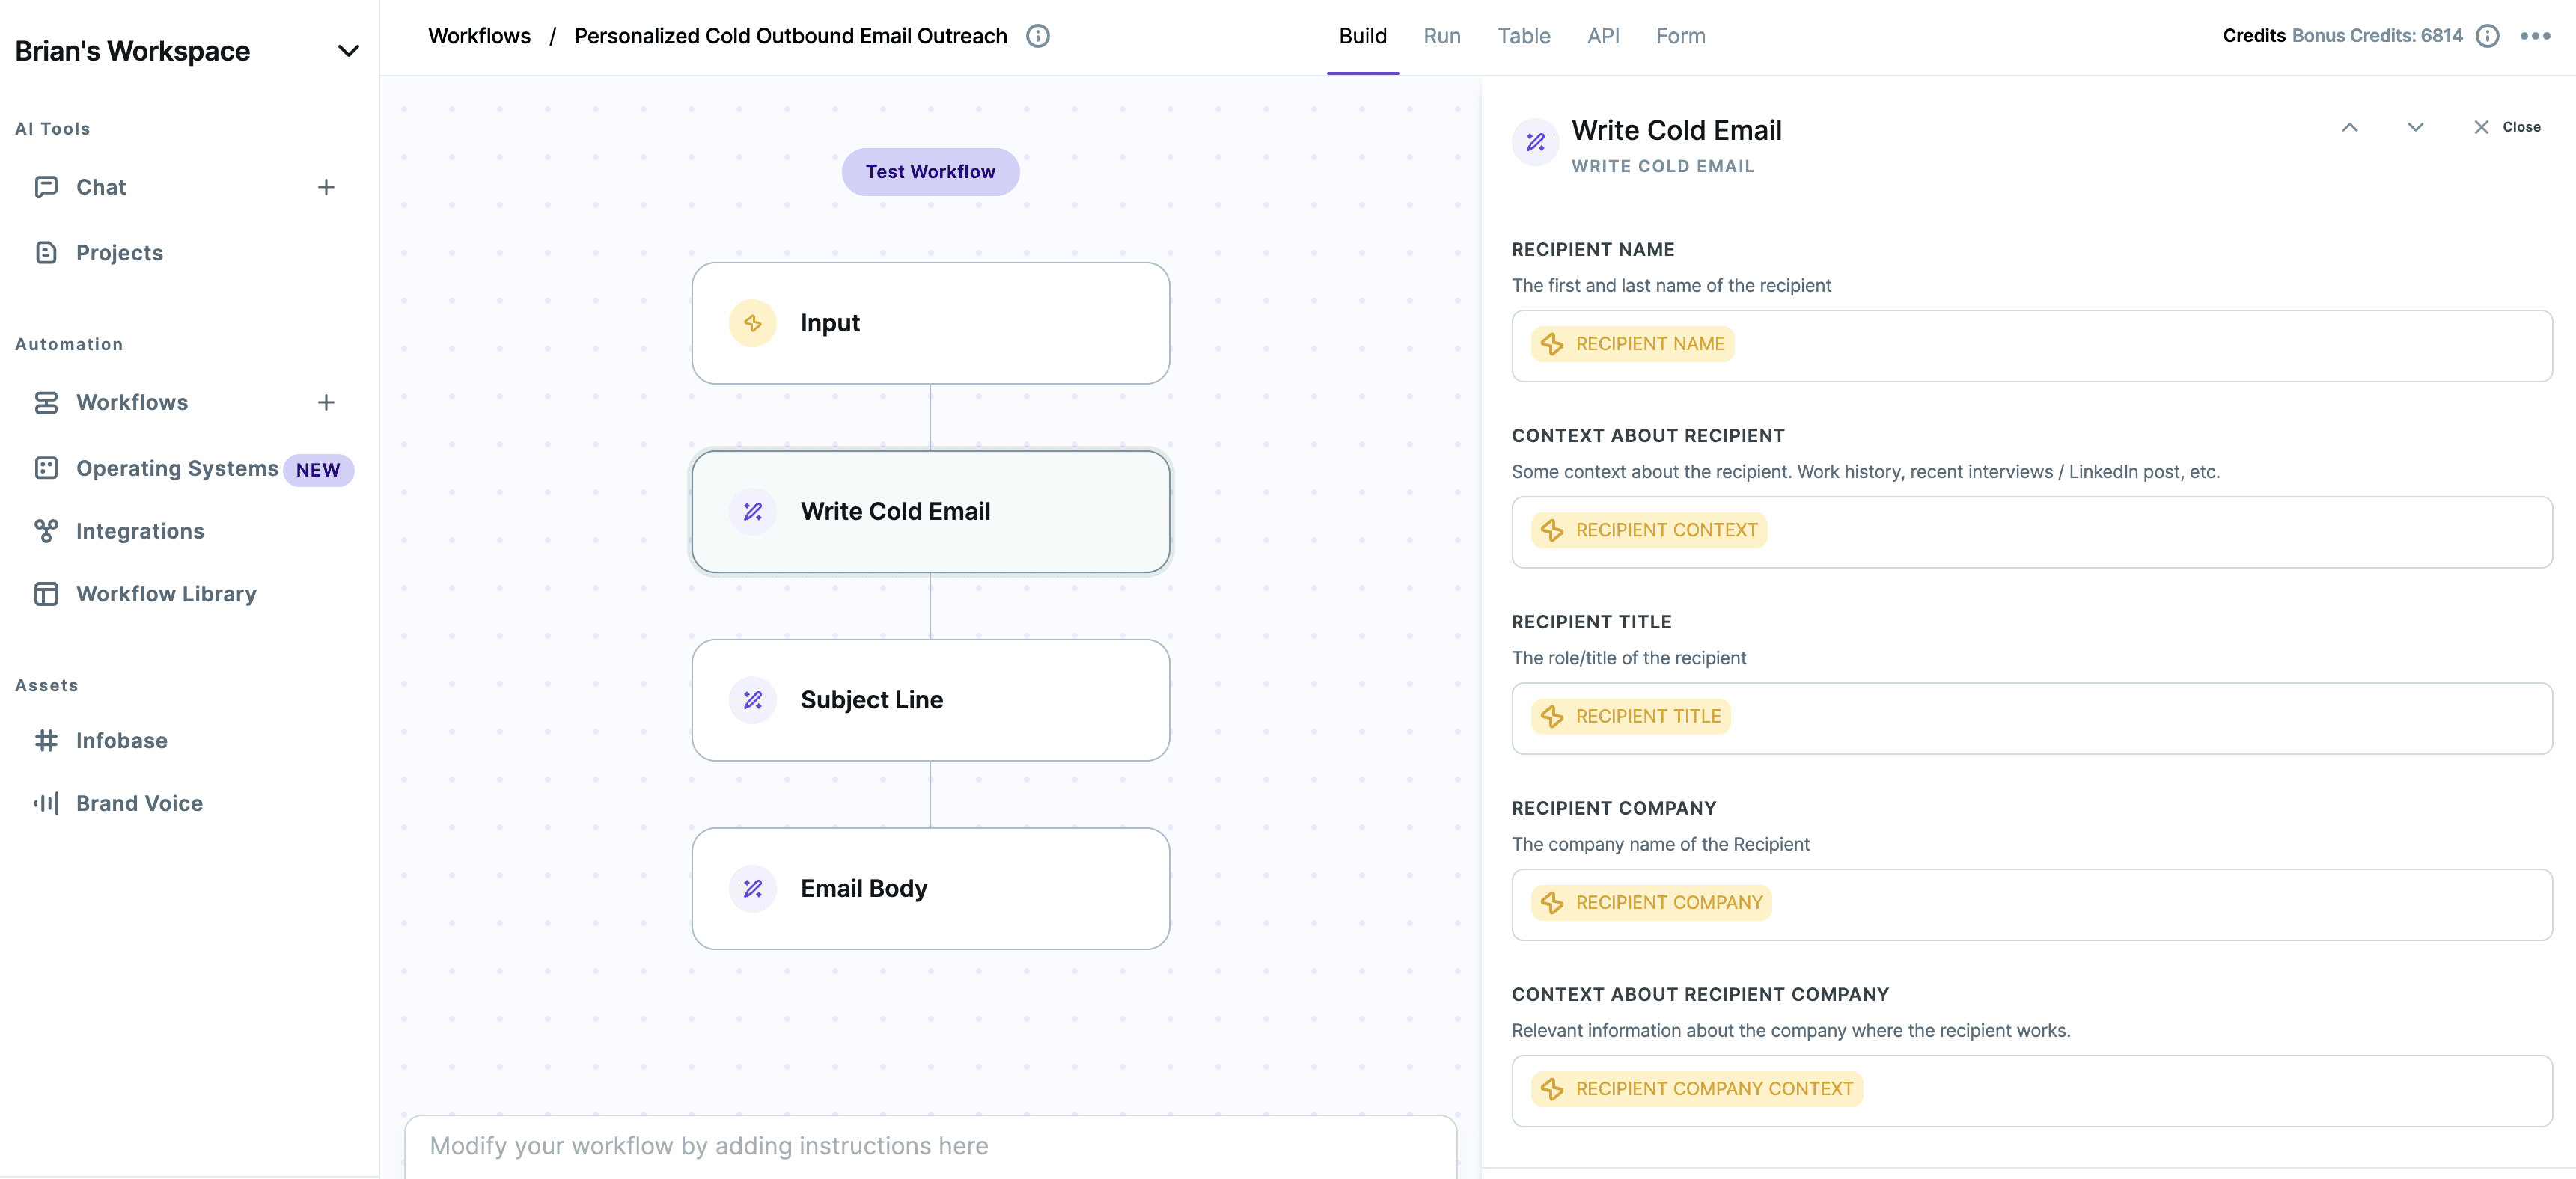Open the Brand Voice waveform icon
This screenshot has height=1179, width=2576.
(46, 803)
